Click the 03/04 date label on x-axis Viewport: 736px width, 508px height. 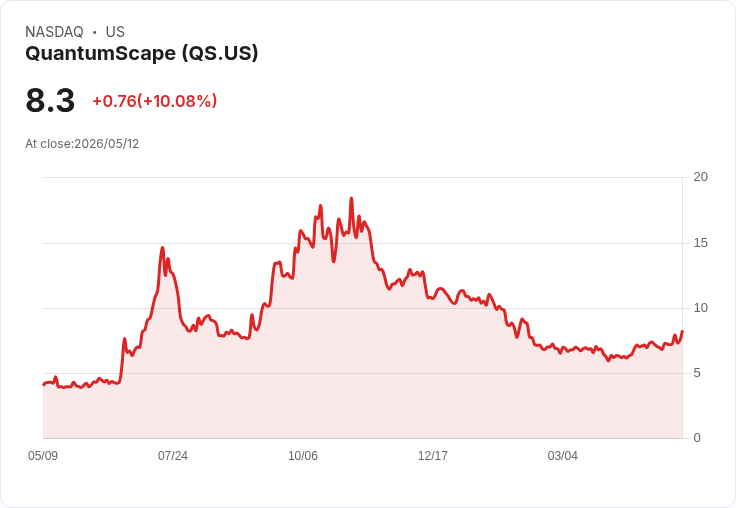(x=563, y=455)
